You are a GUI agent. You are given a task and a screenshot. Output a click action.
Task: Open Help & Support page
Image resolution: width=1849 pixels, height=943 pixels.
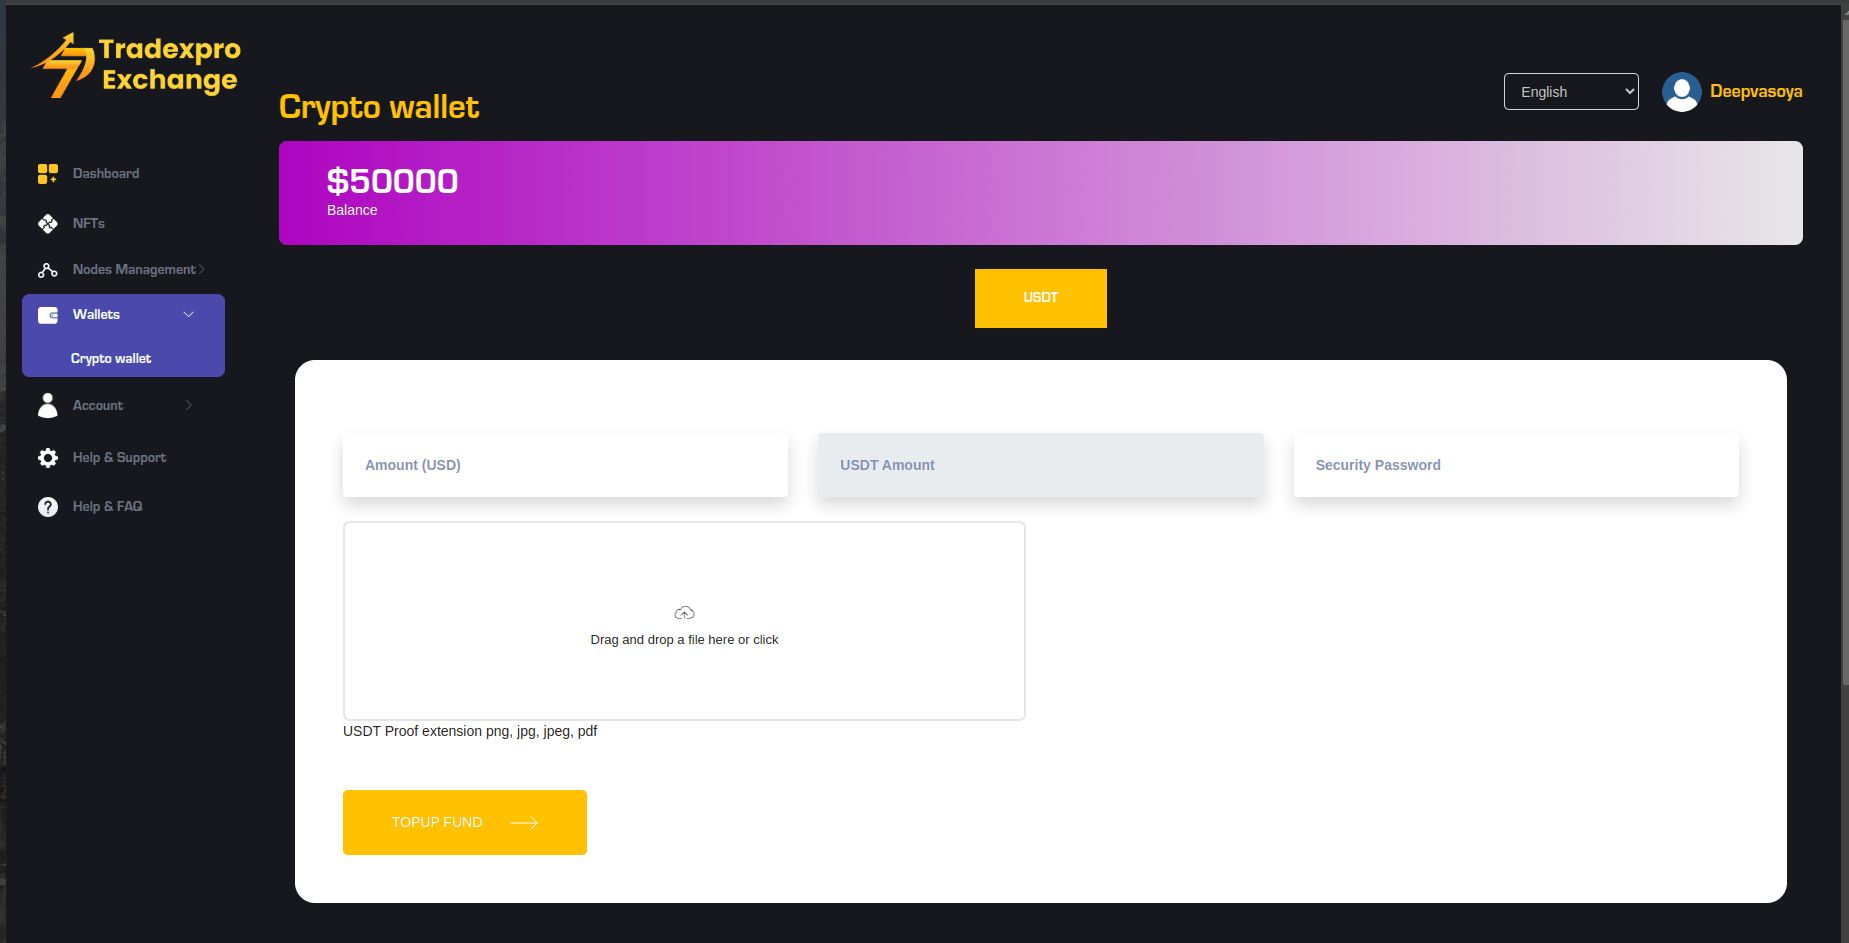119,458
